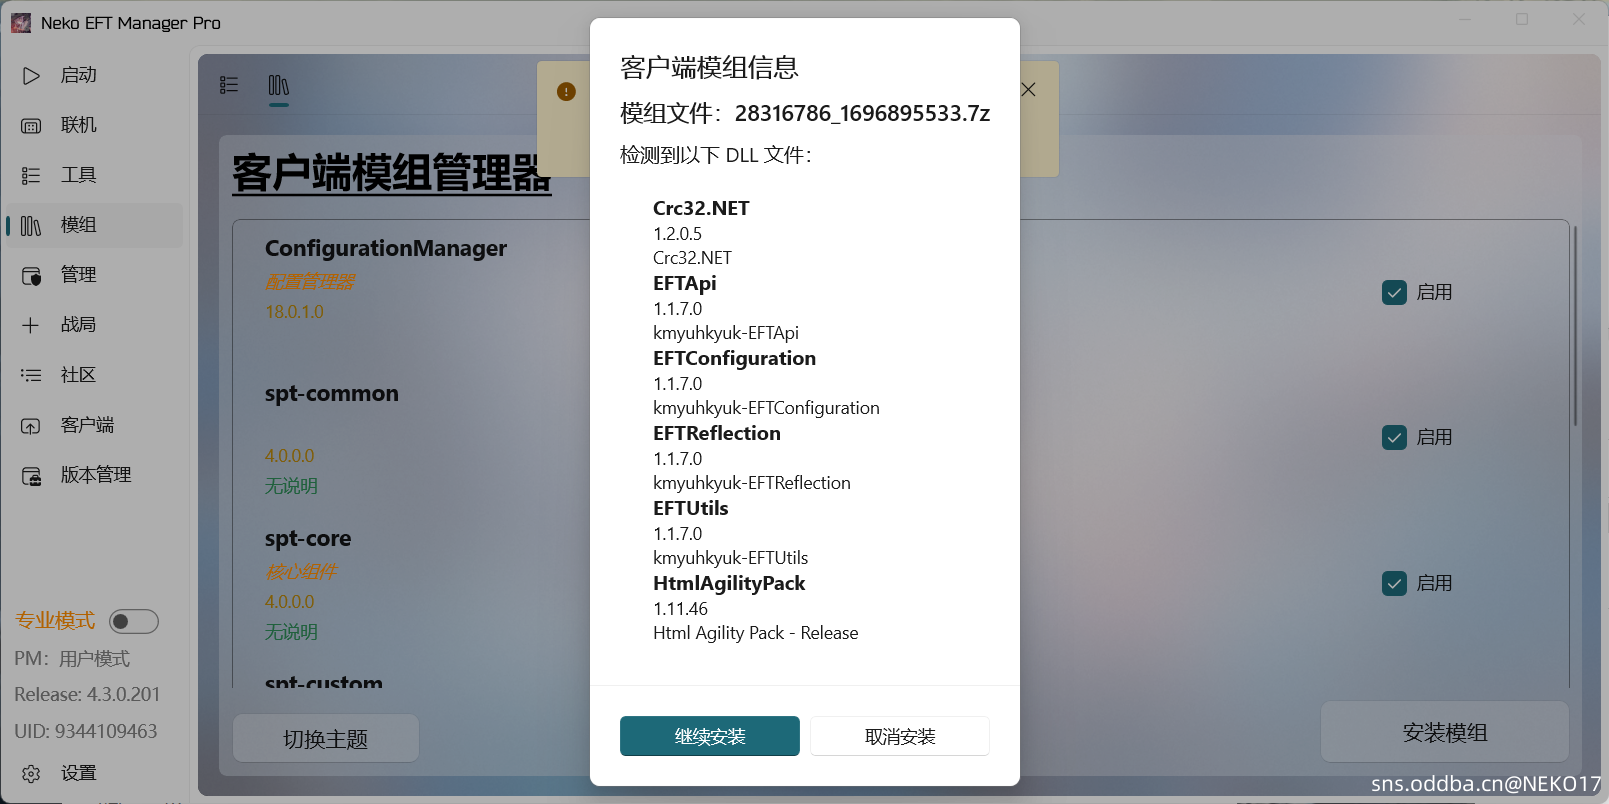1609x804 pixels.
Task: Click the orange warning icon on notification
Action: 566,92
